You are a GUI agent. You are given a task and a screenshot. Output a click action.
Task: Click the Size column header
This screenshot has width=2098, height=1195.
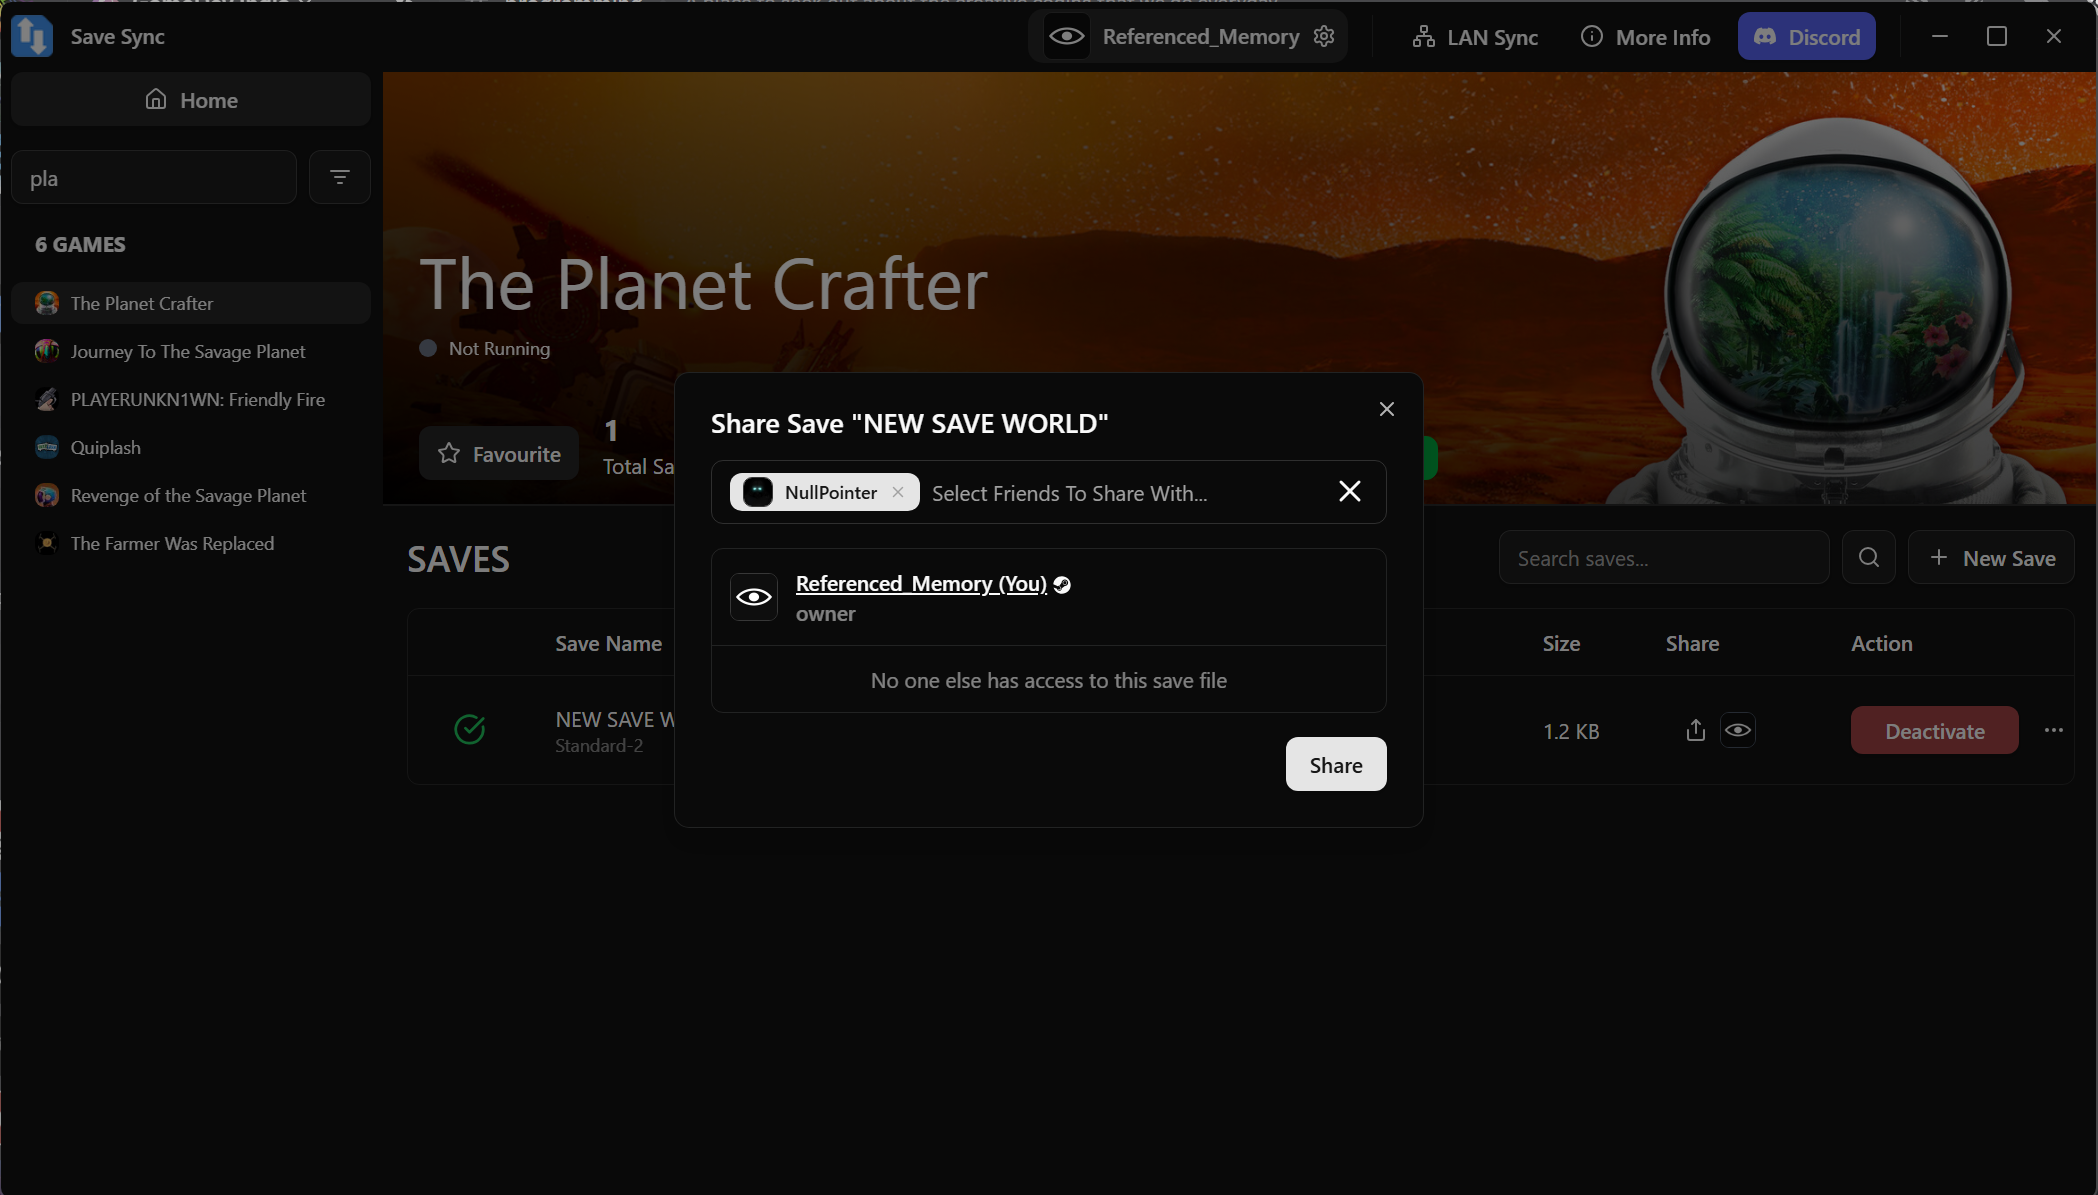pyautogui.click(x=1561, y=643)
